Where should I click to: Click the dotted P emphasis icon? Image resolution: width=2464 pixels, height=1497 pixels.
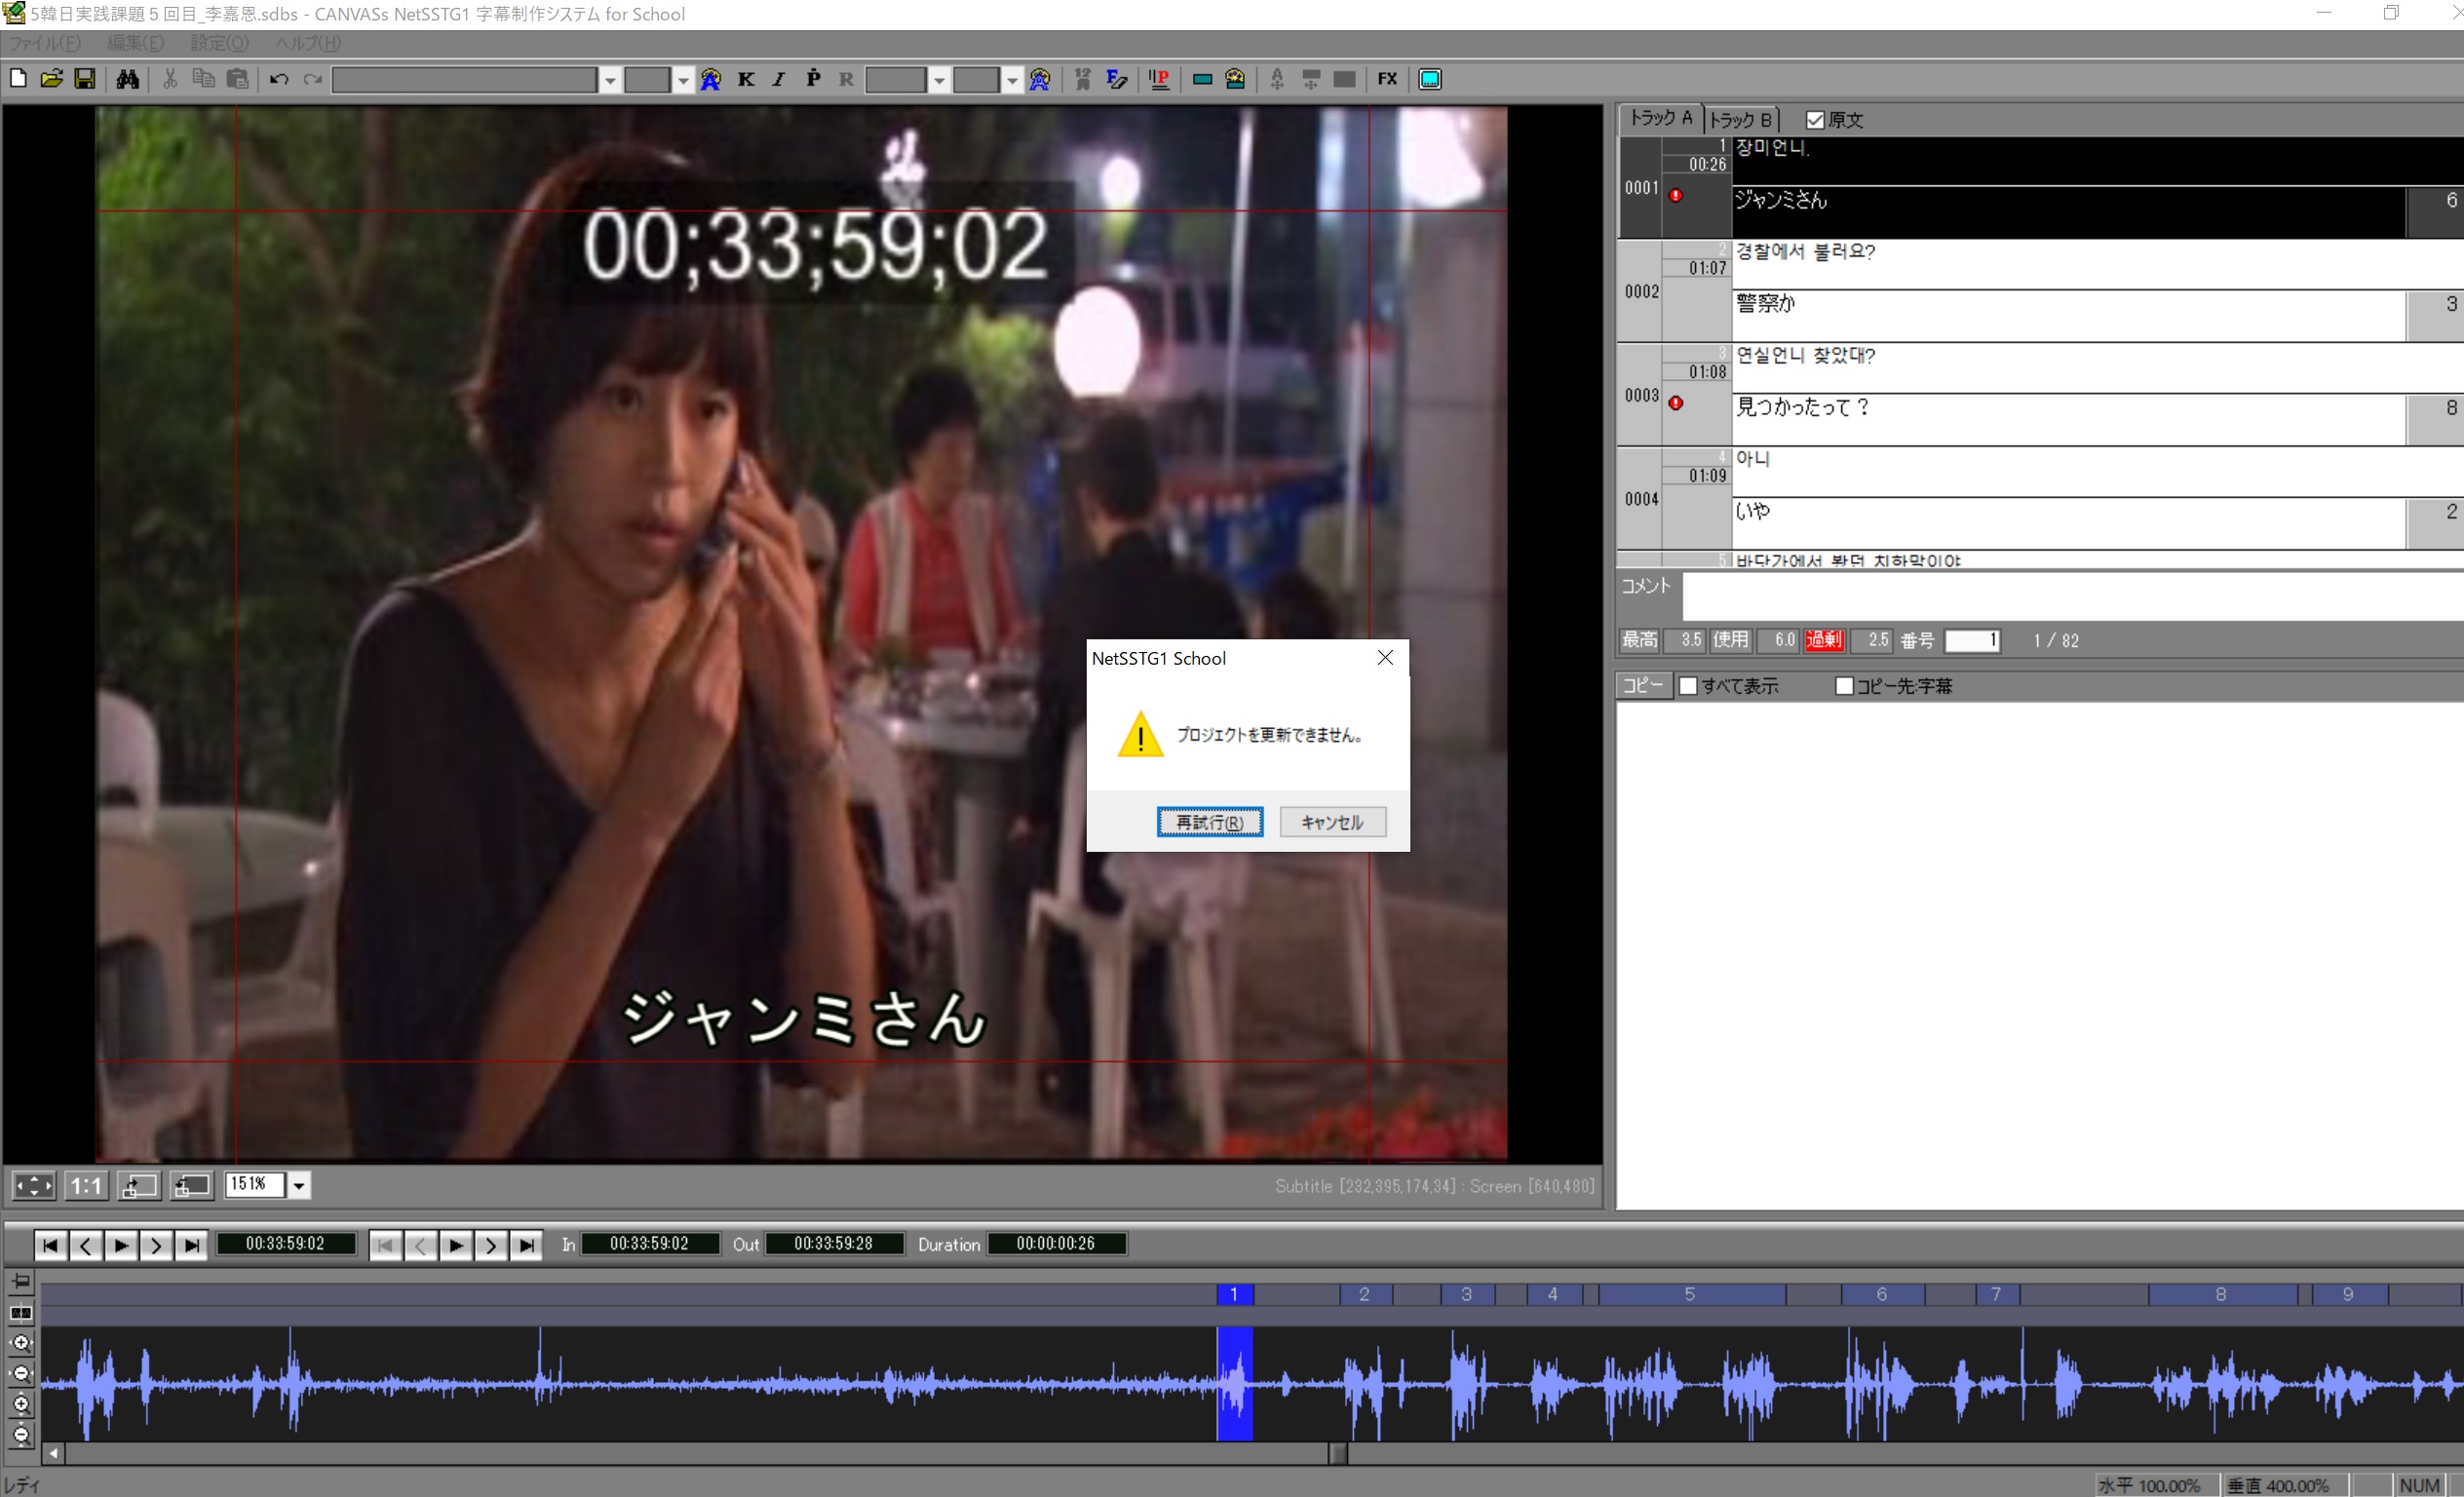pos(813,79)
